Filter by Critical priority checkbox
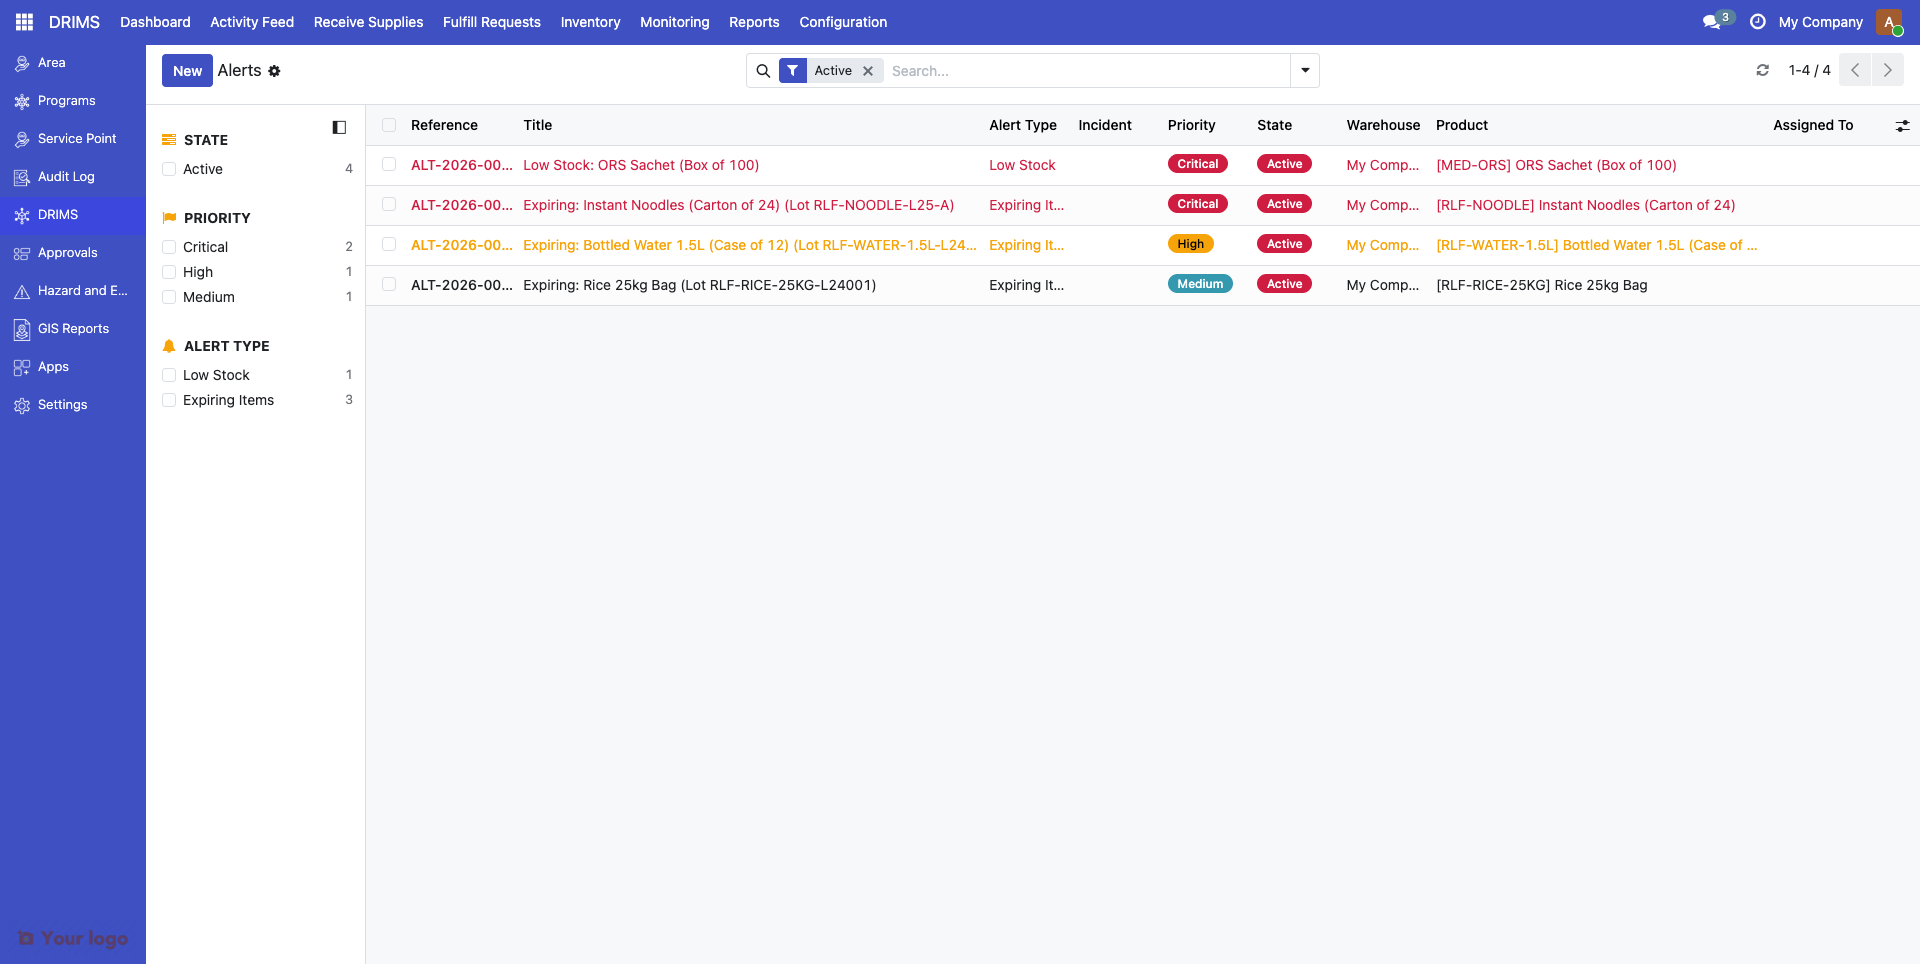The height and width of the screenshot is (964, 1920). coord(169,247)
